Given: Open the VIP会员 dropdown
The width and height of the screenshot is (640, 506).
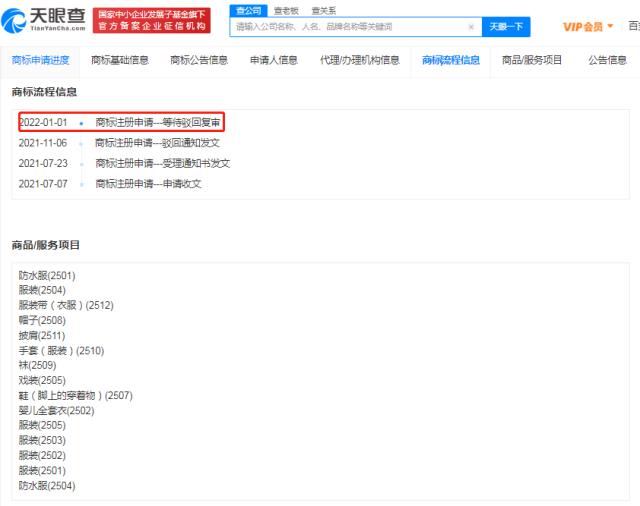Looking at the screenshot, I should (588, 27).
